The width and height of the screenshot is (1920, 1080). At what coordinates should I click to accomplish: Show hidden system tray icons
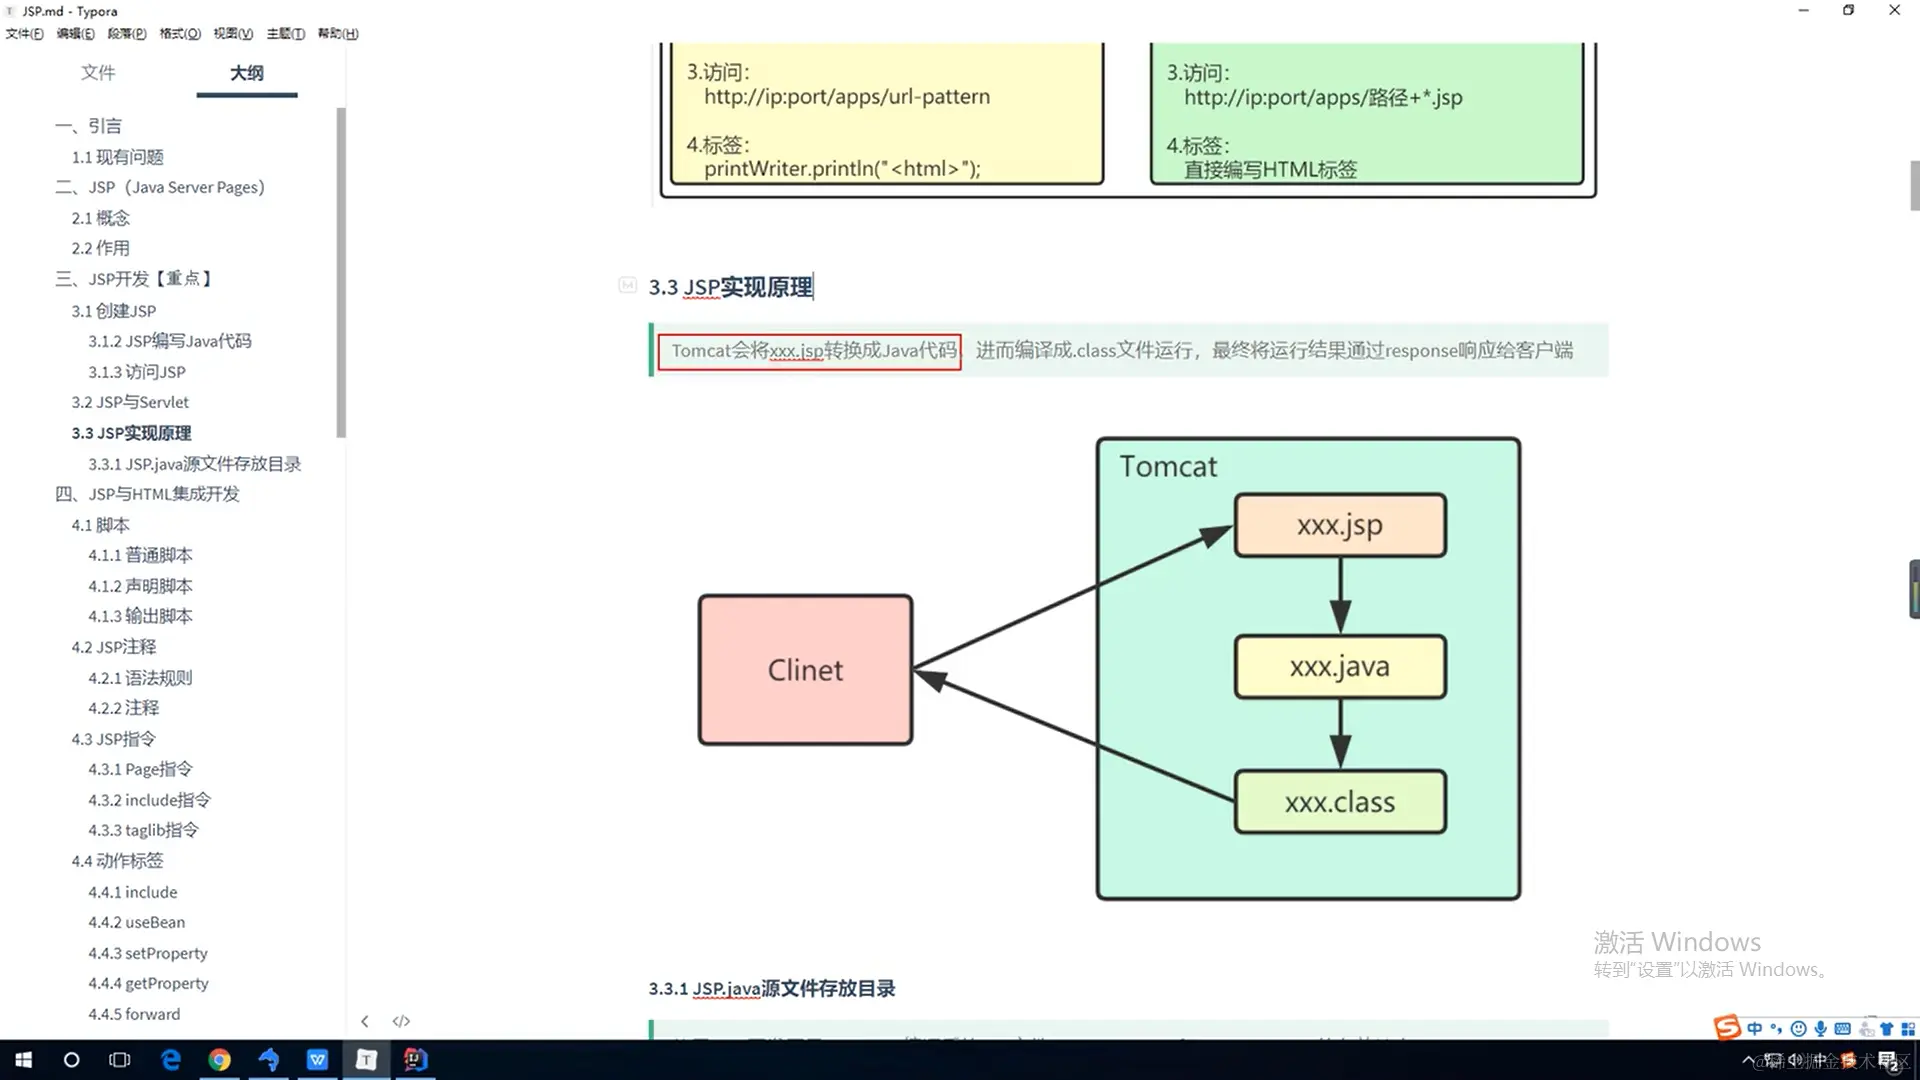click(1747, 1061)
